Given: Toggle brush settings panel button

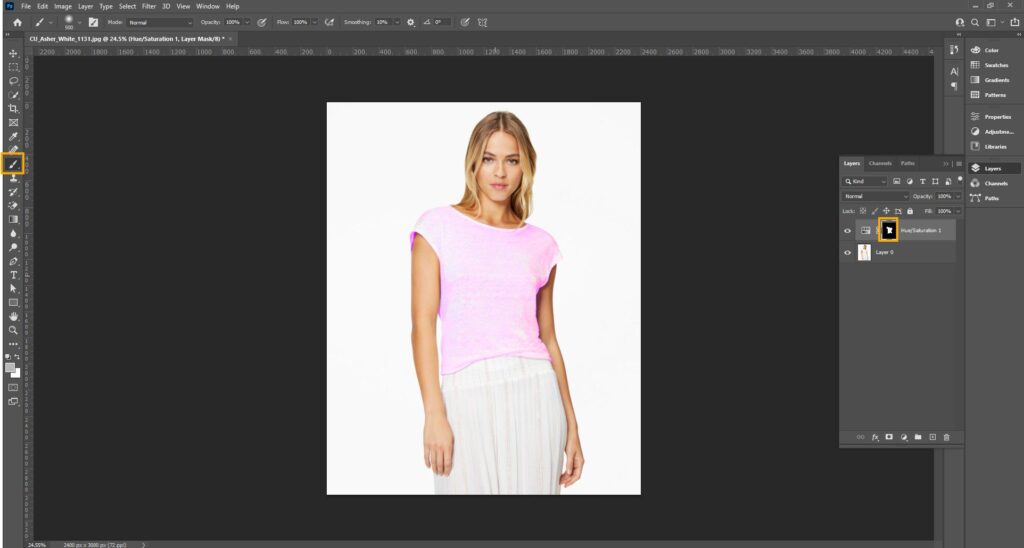Looking at the screenshot, I should (x=93, y=22).
